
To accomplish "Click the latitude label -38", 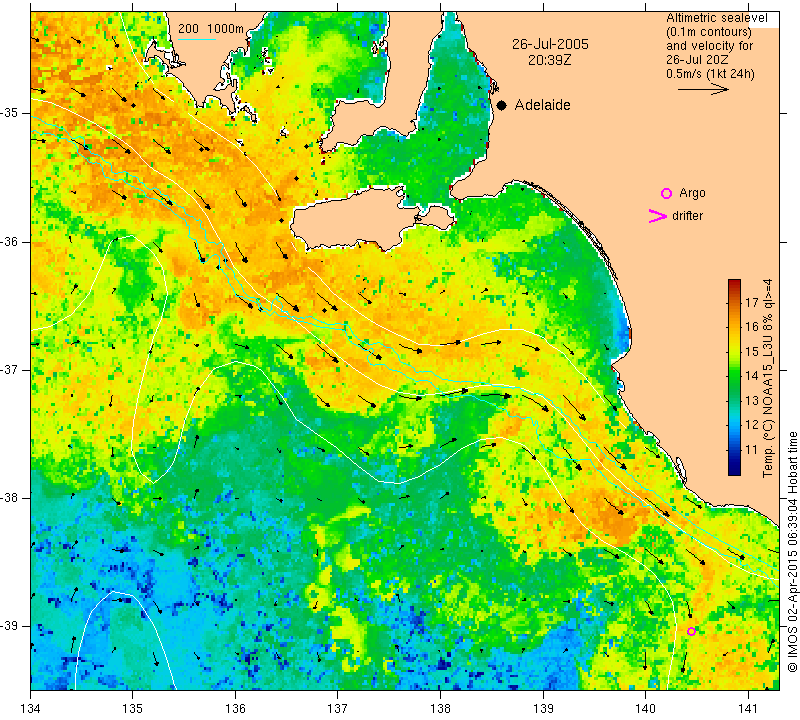I will [x=9, y=498].
